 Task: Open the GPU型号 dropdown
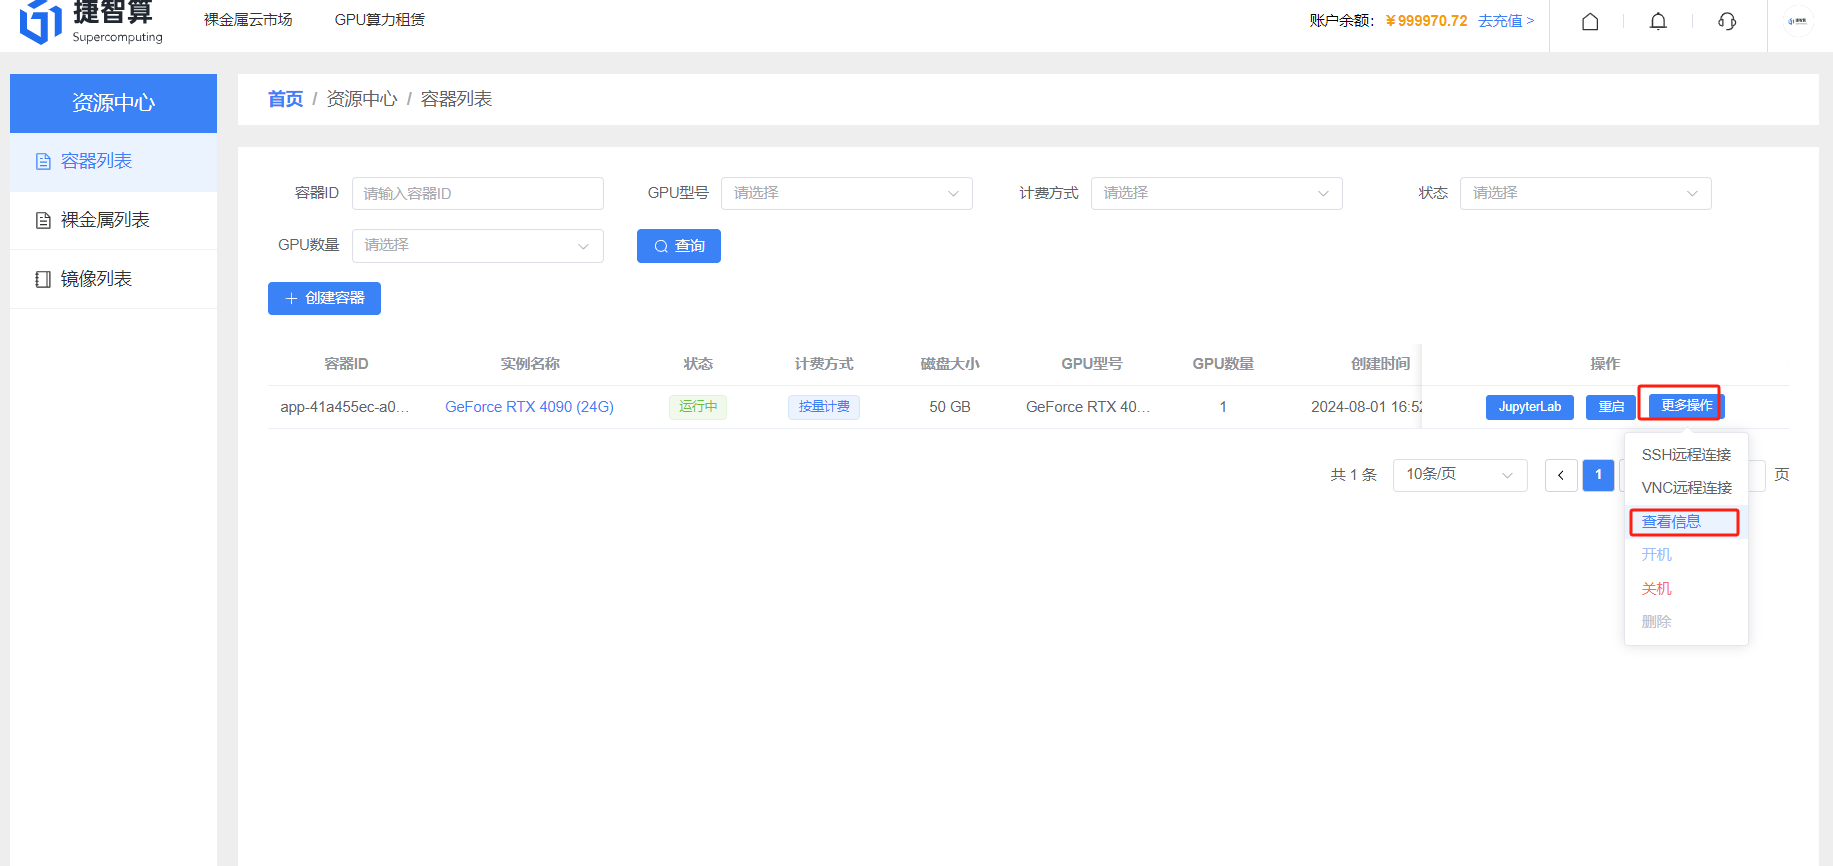coord(847,193)
